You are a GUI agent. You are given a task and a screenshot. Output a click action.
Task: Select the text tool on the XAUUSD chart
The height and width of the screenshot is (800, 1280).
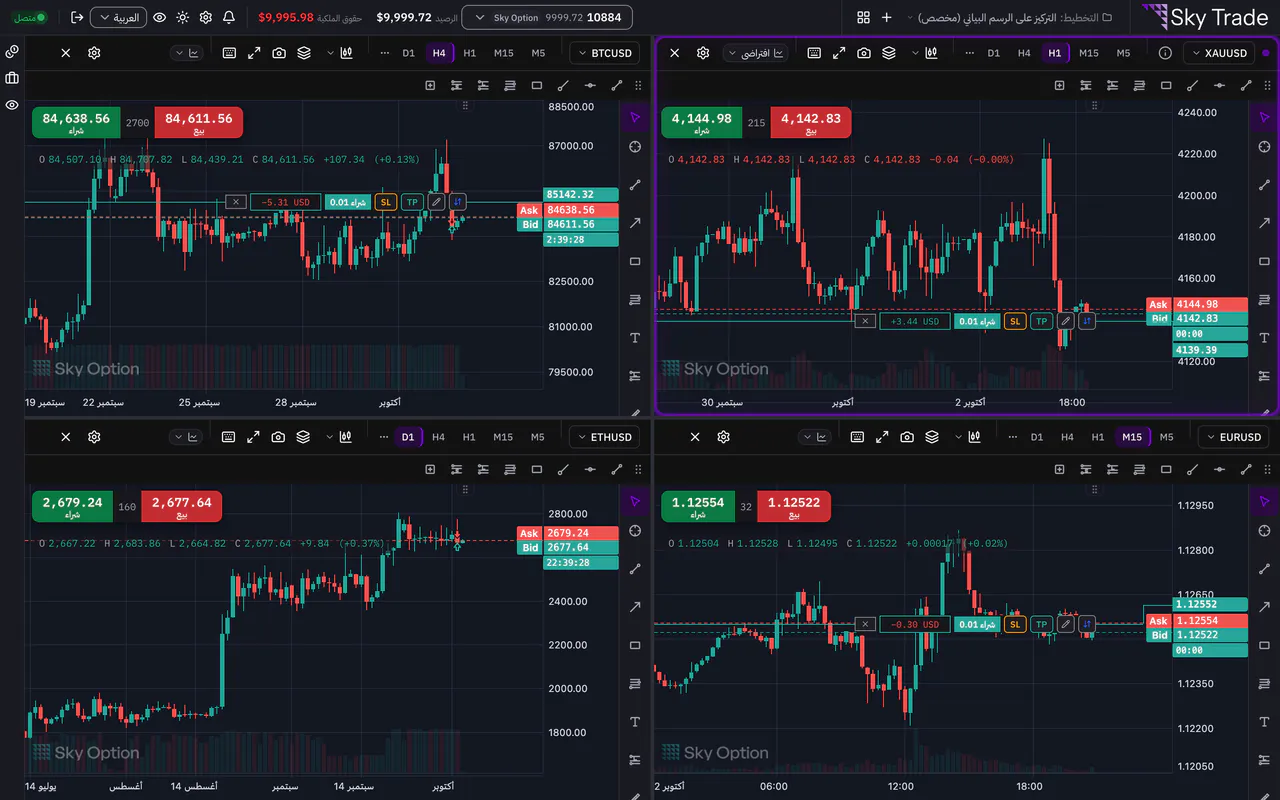click(x=1264, y=338)
